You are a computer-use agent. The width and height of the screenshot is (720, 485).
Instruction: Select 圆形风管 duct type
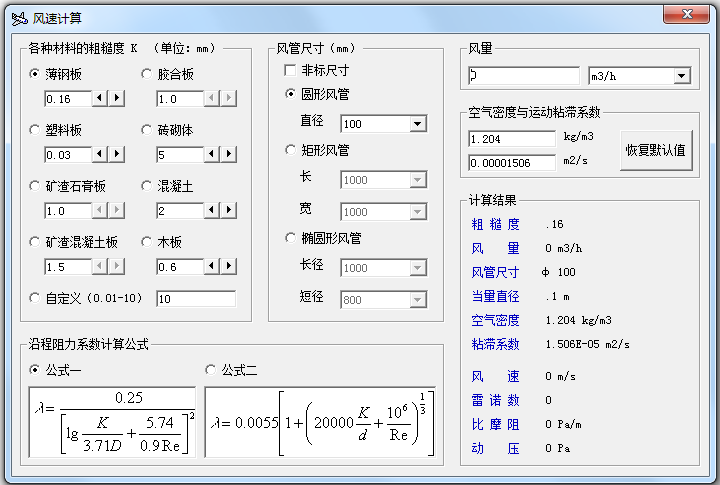coord(290,94)
